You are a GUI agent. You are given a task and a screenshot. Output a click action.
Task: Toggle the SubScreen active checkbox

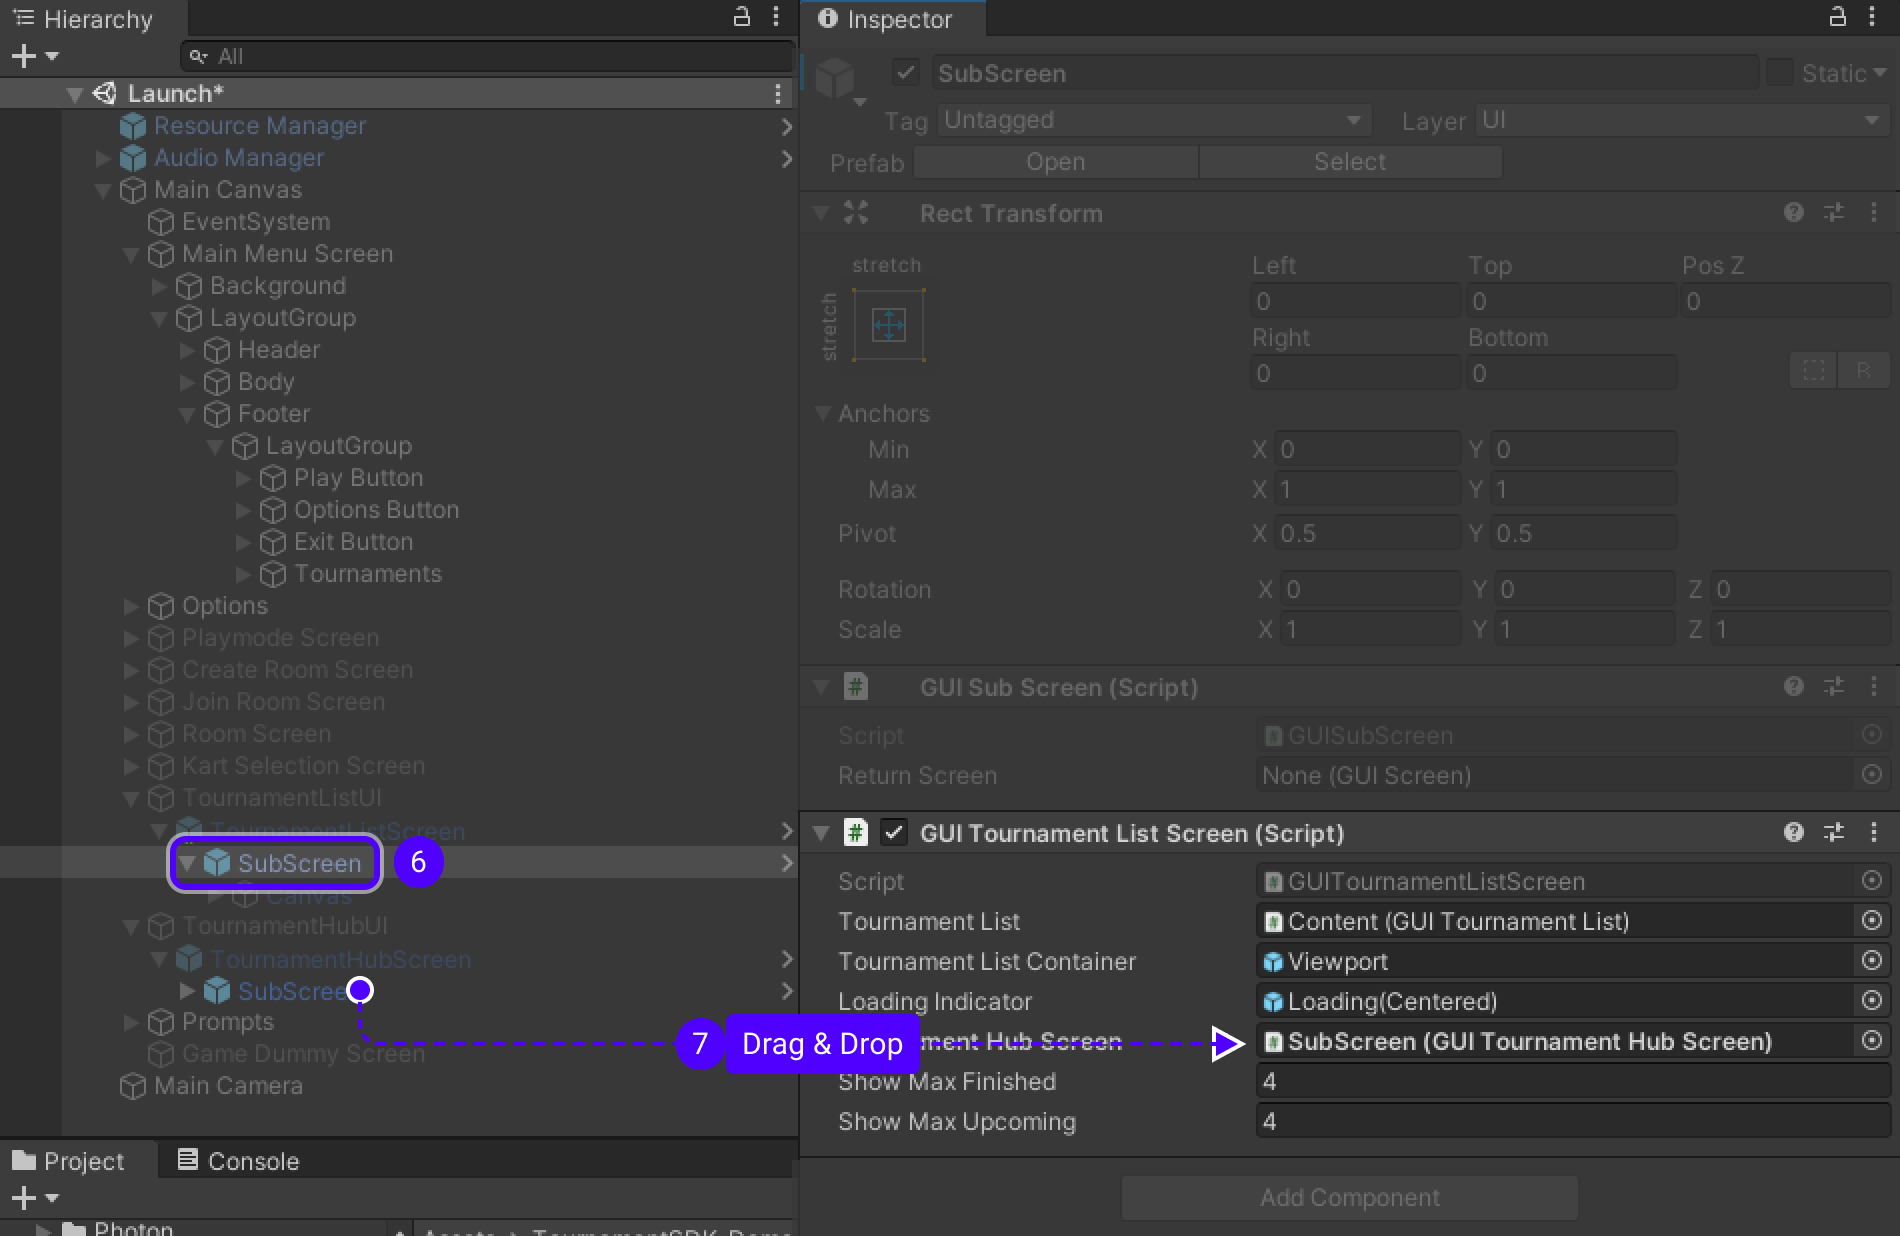point(906,73)
